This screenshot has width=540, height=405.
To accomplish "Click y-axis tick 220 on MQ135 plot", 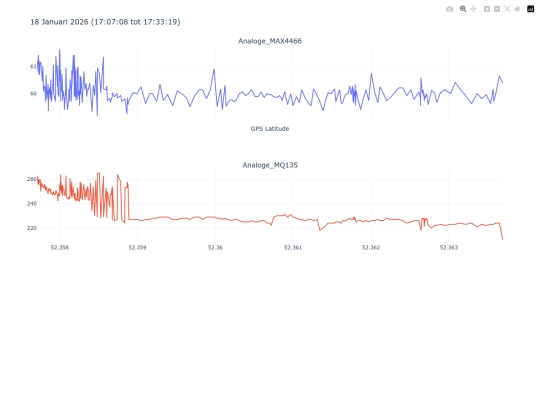I will (x=32, y=228).
